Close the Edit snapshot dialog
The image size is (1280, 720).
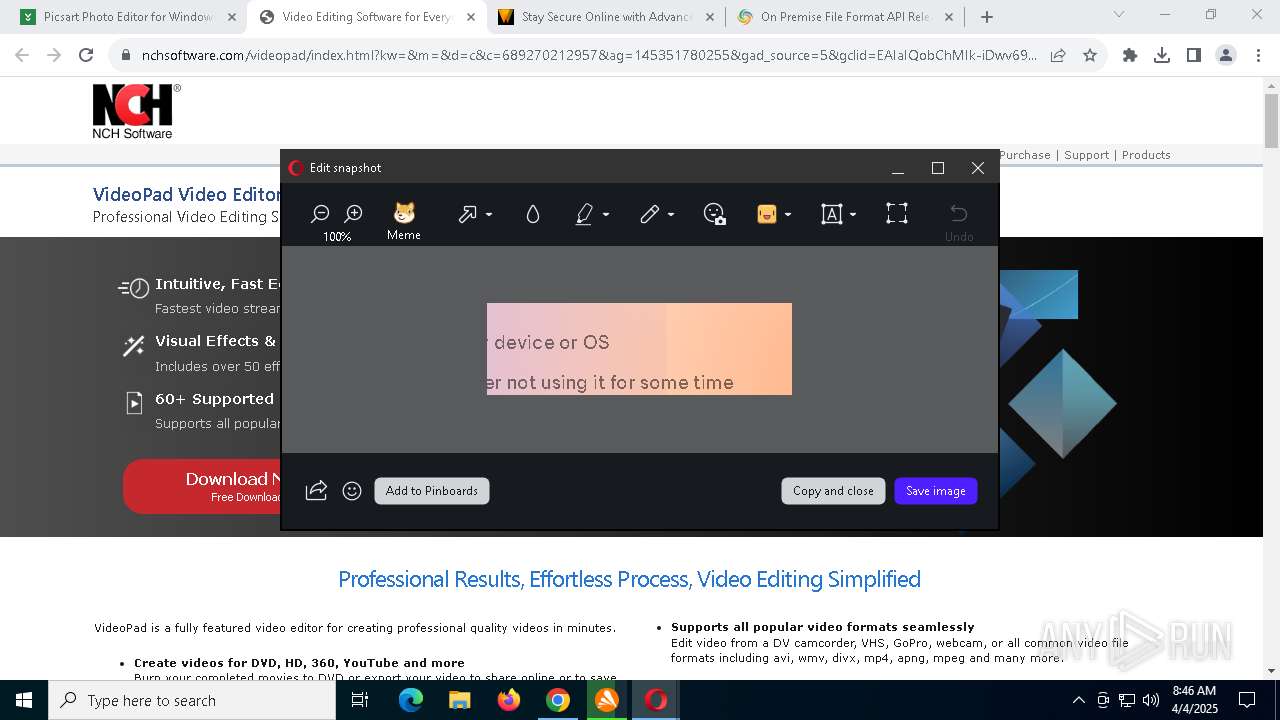pos(978,168)
